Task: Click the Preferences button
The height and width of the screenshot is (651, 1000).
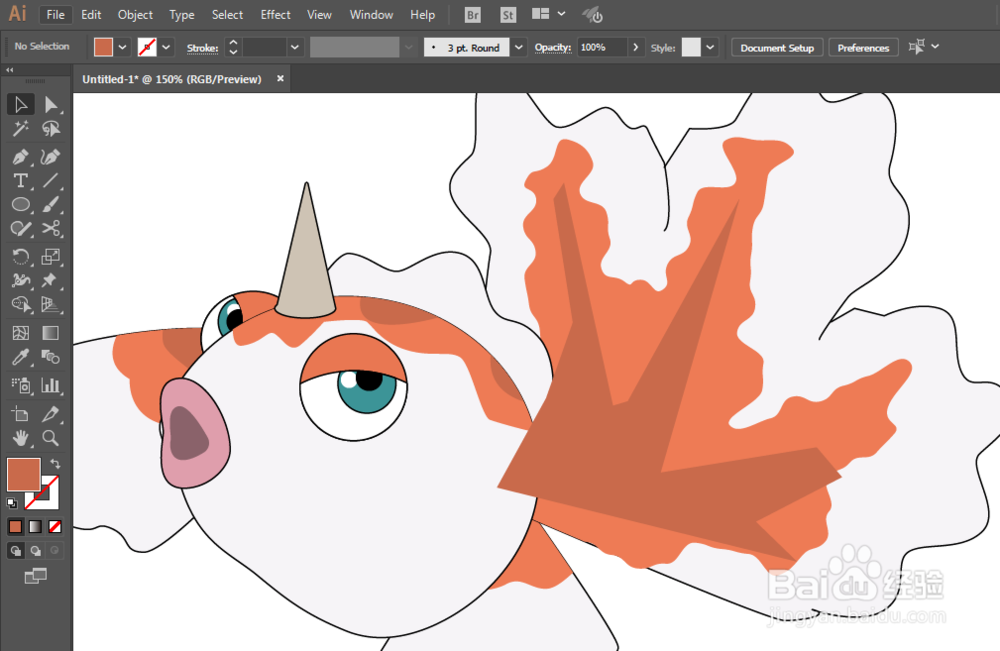Action: (863, 48)
